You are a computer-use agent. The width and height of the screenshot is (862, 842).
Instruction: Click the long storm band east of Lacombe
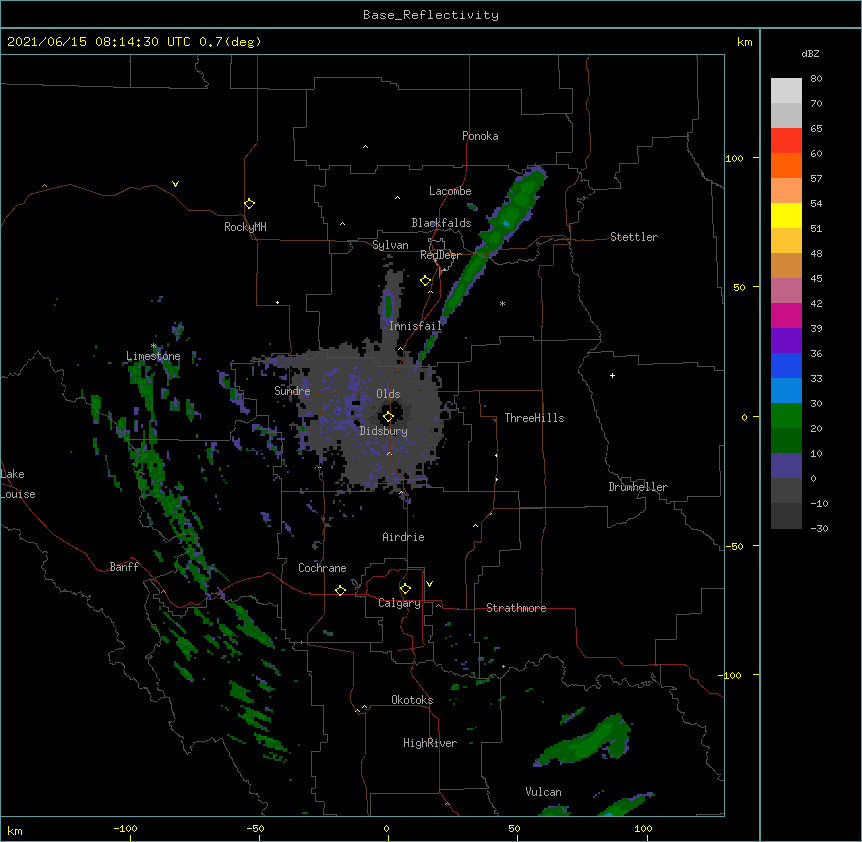[495, 239]
